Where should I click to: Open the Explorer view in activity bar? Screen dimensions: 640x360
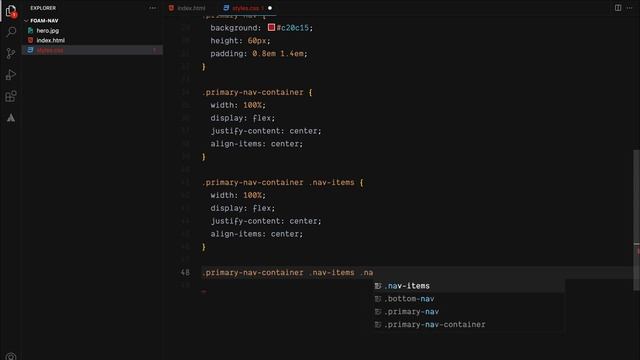[x=11, y=11]
